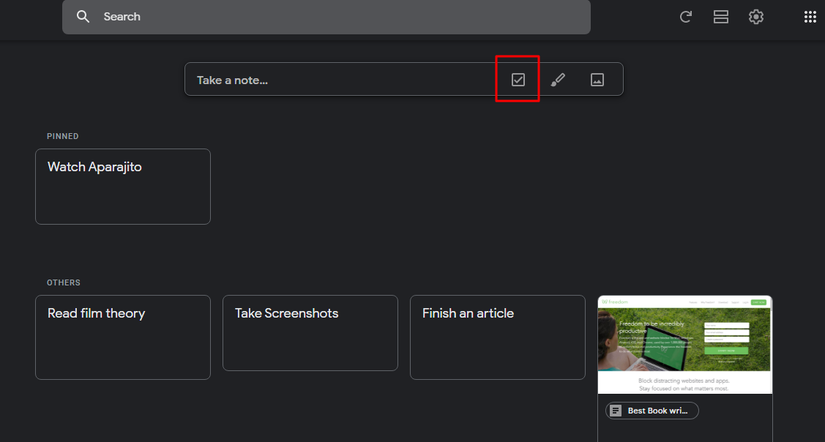Refresh notes with the refresh icon
Viewport: 825px width, 442px height.
tap(686, 17)
